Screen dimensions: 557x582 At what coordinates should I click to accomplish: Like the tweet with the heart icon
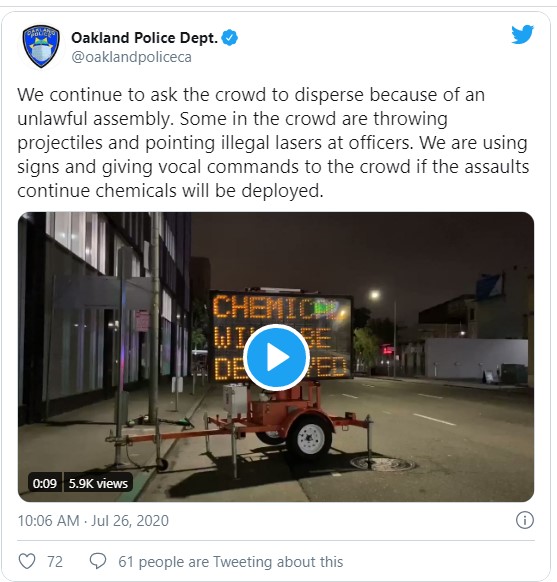click(x=27, y=561)
